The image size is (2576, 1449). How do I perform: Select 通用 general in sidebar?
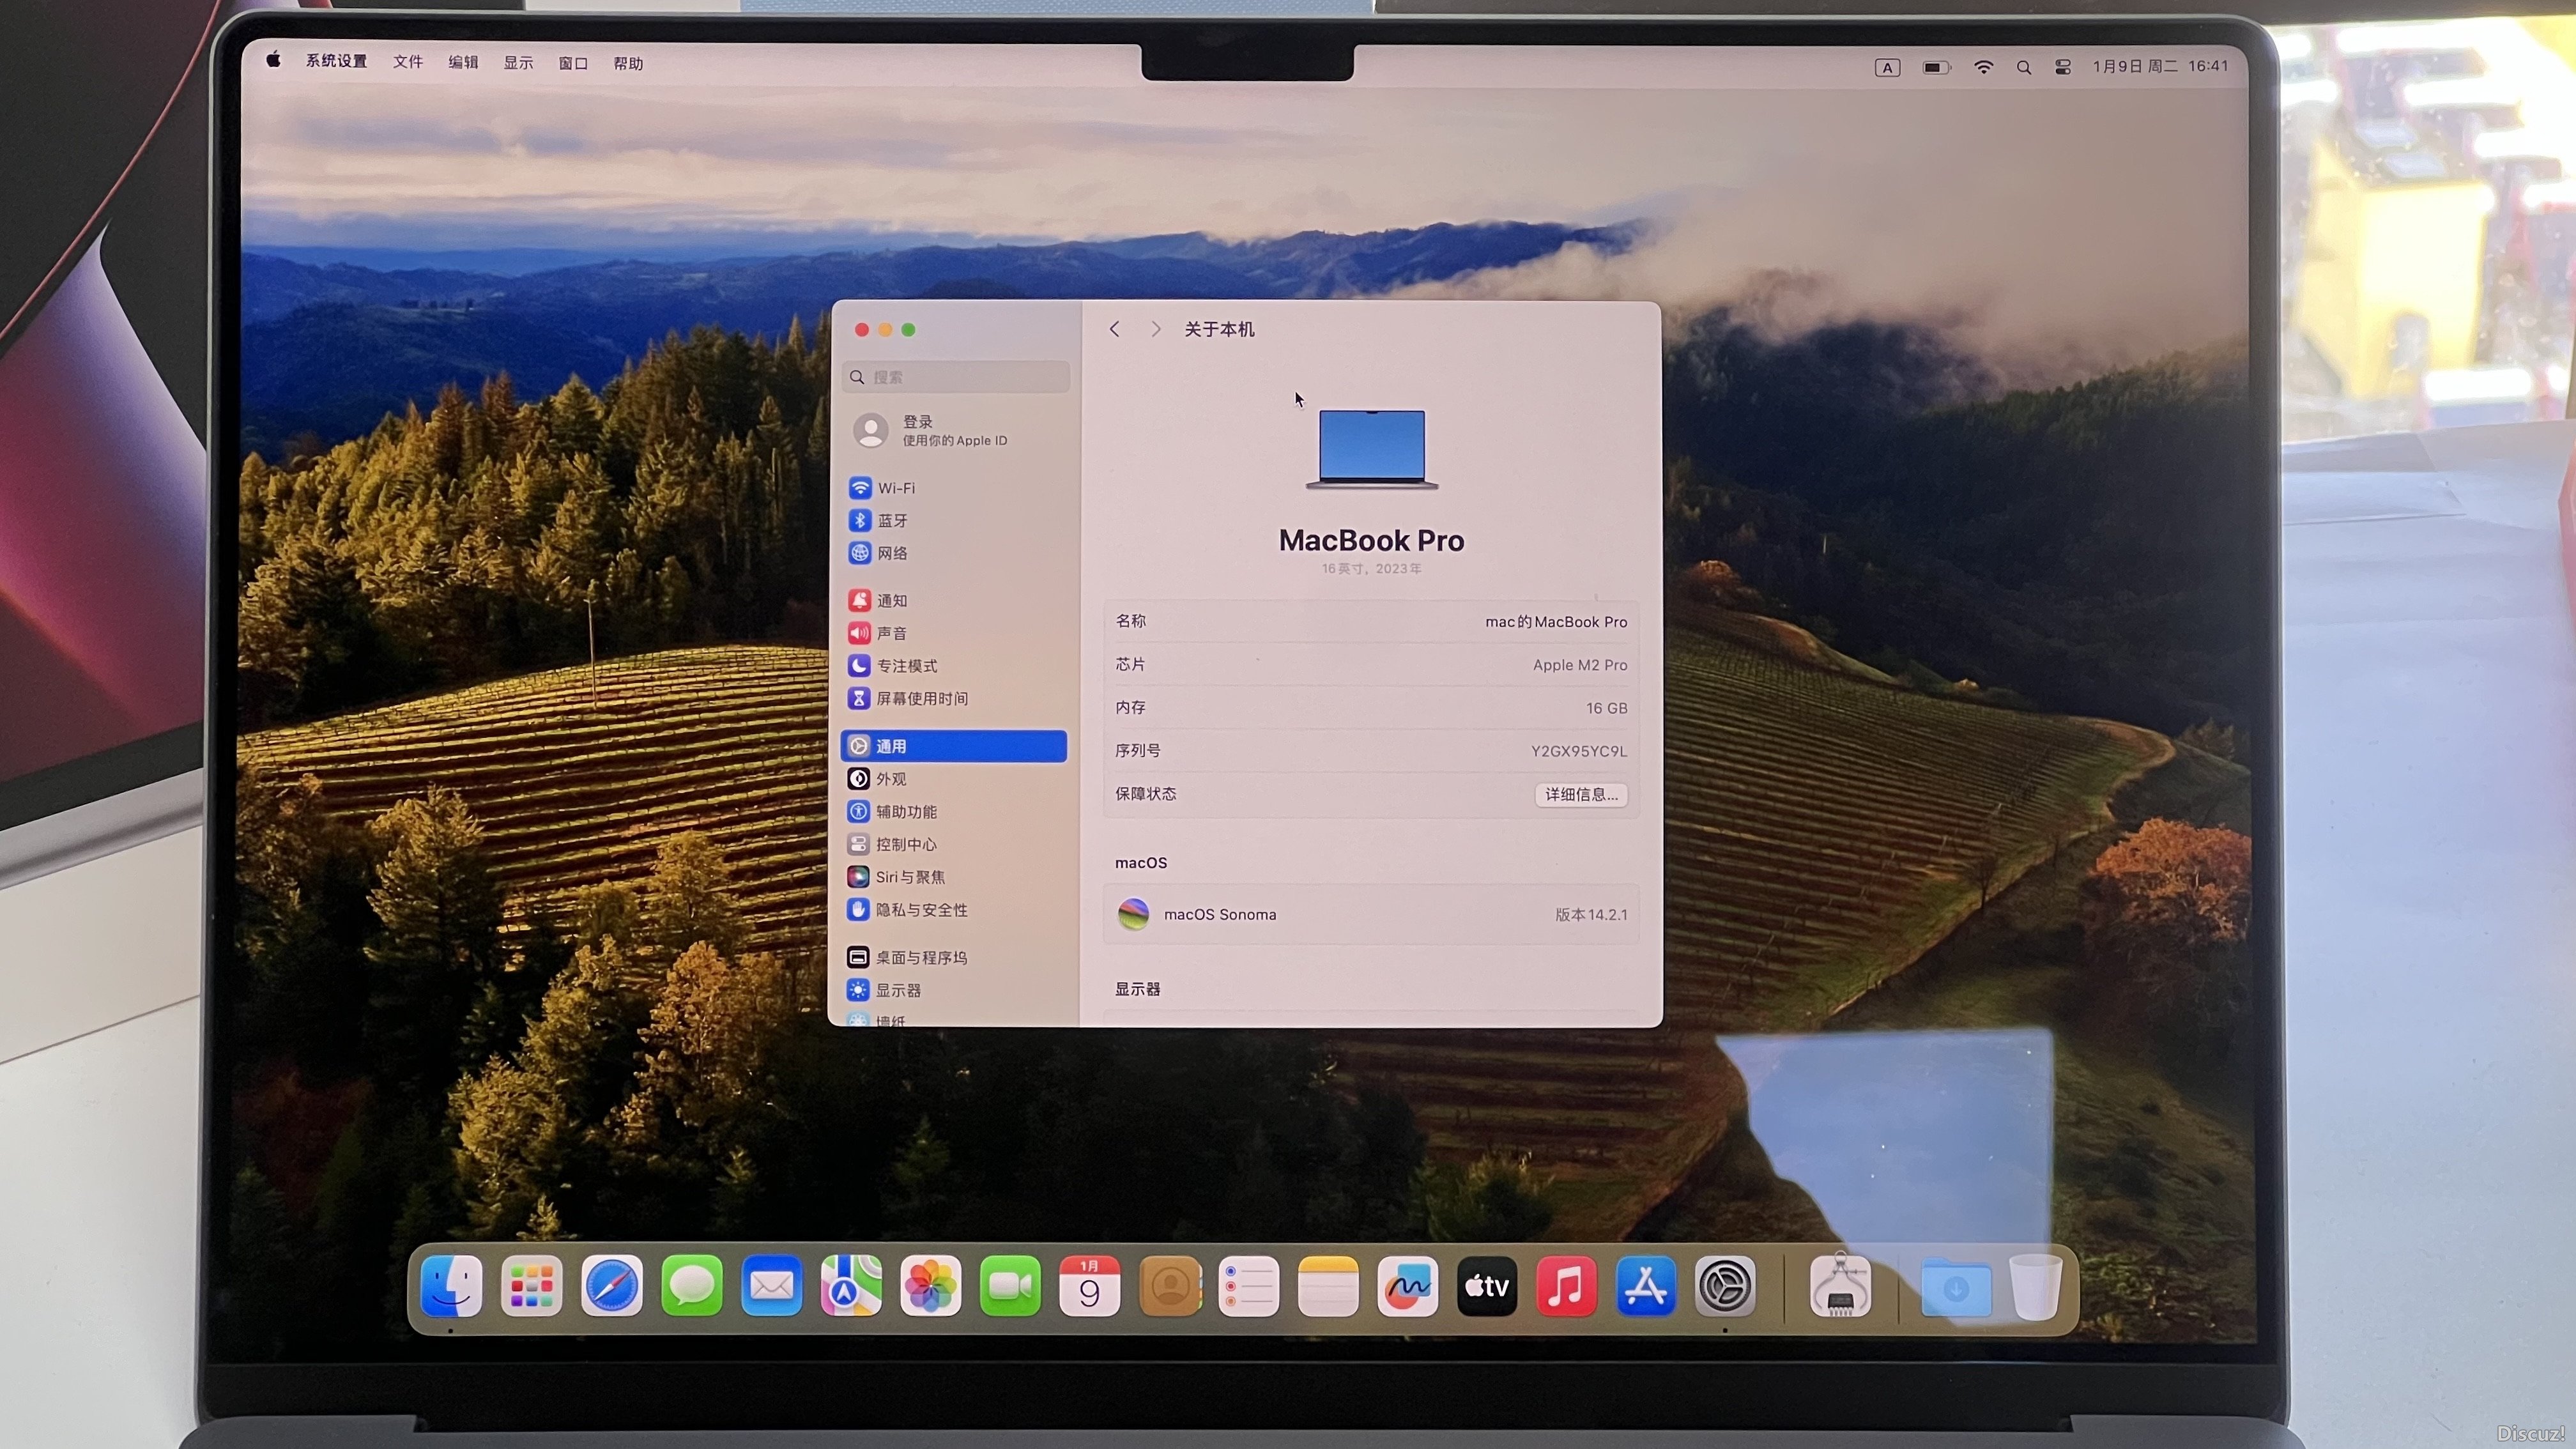[954, 746]
